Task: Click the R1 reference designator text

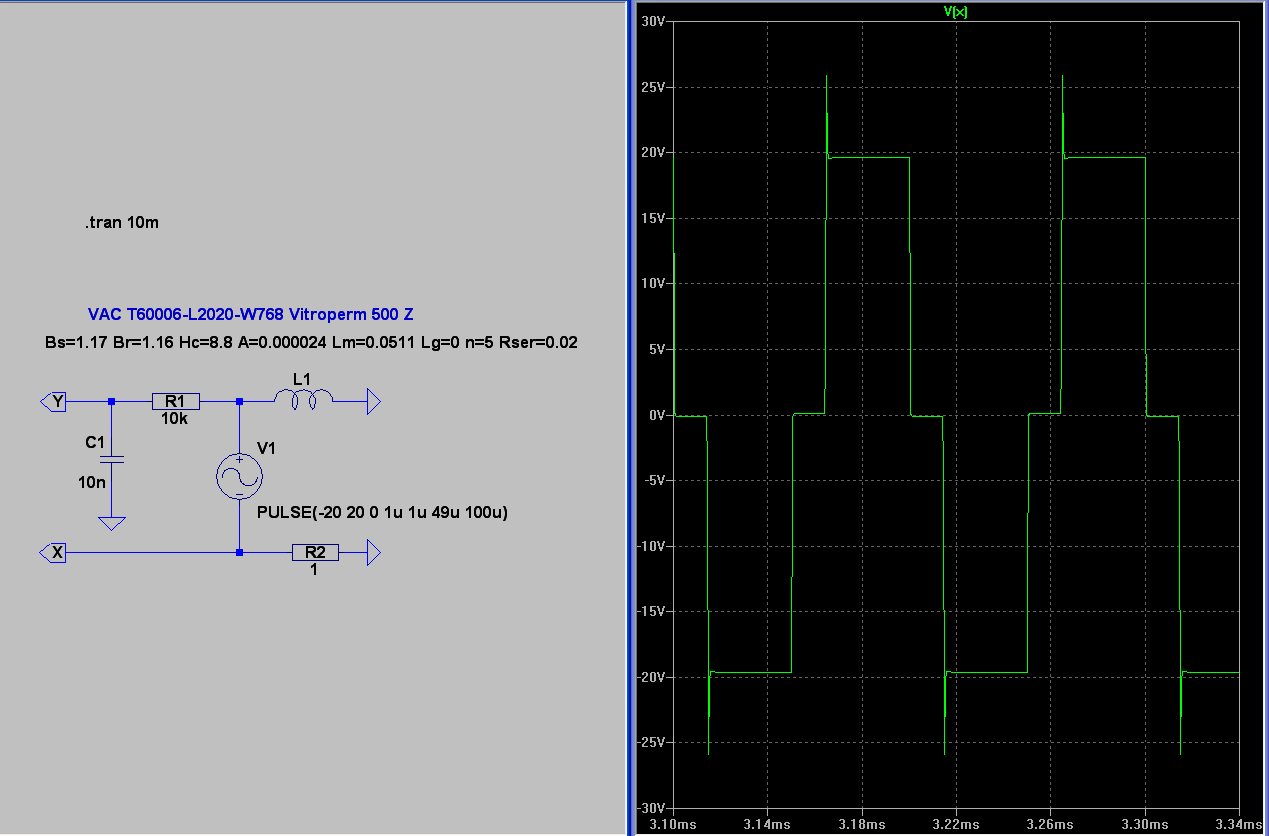Action: coord(175,401)
